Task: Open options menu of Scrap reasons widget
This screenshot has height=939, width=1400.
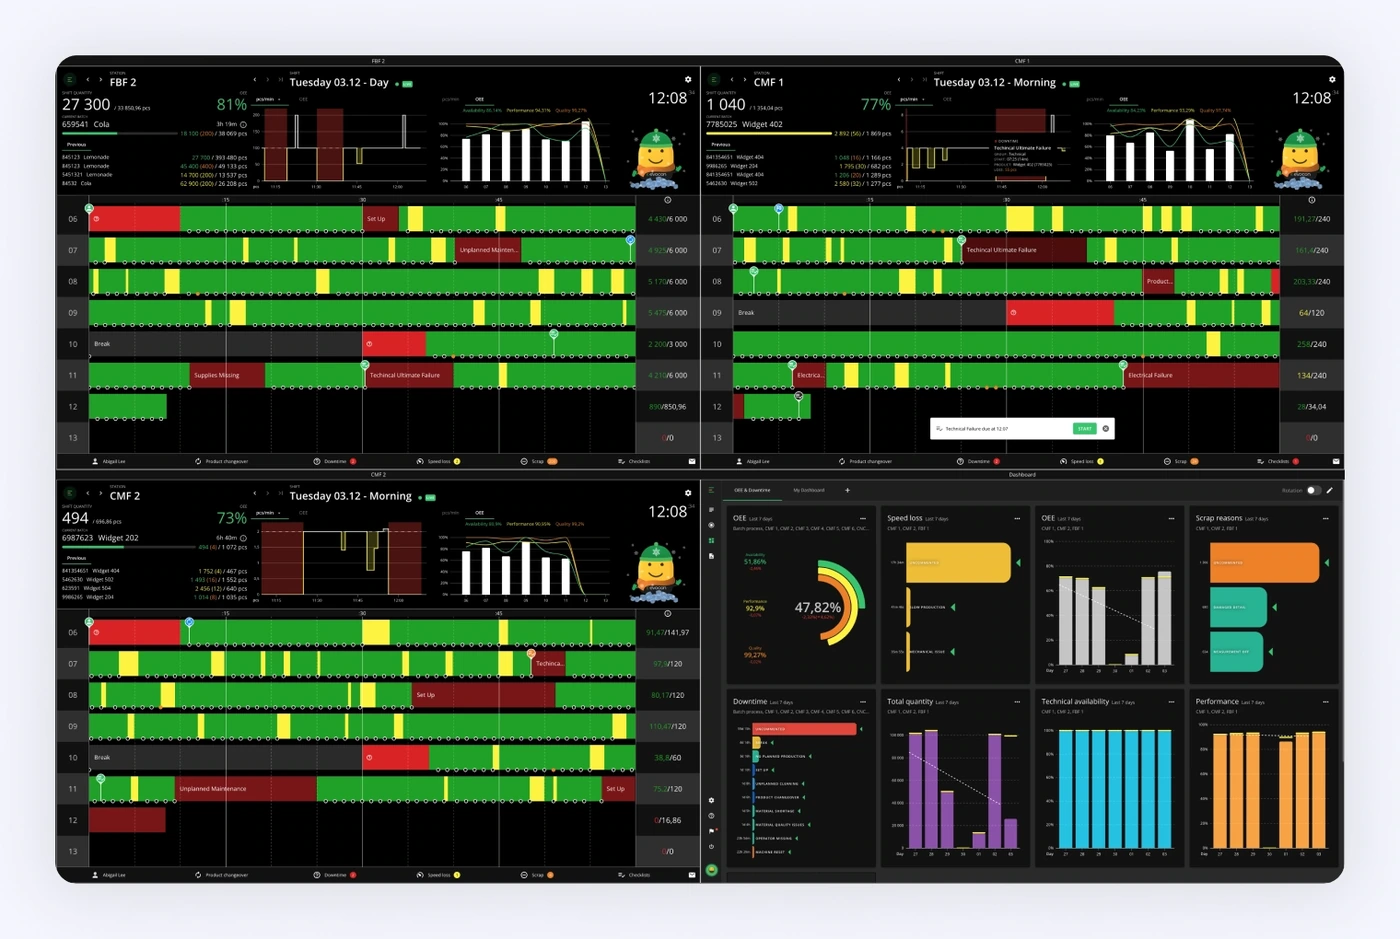Action: click(x=1326, y=518)
